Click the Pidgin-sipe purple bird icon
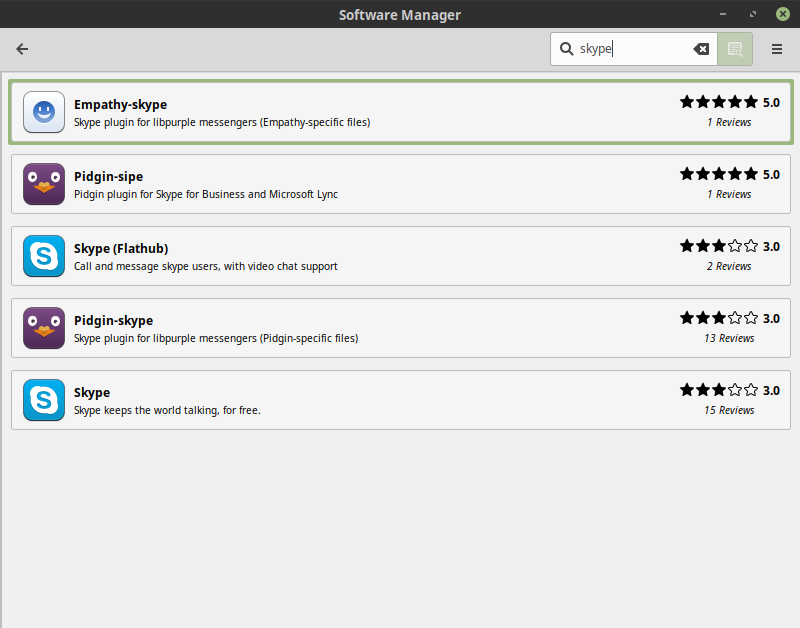This screenshot has height=628, width=800. tap(43, 184)
